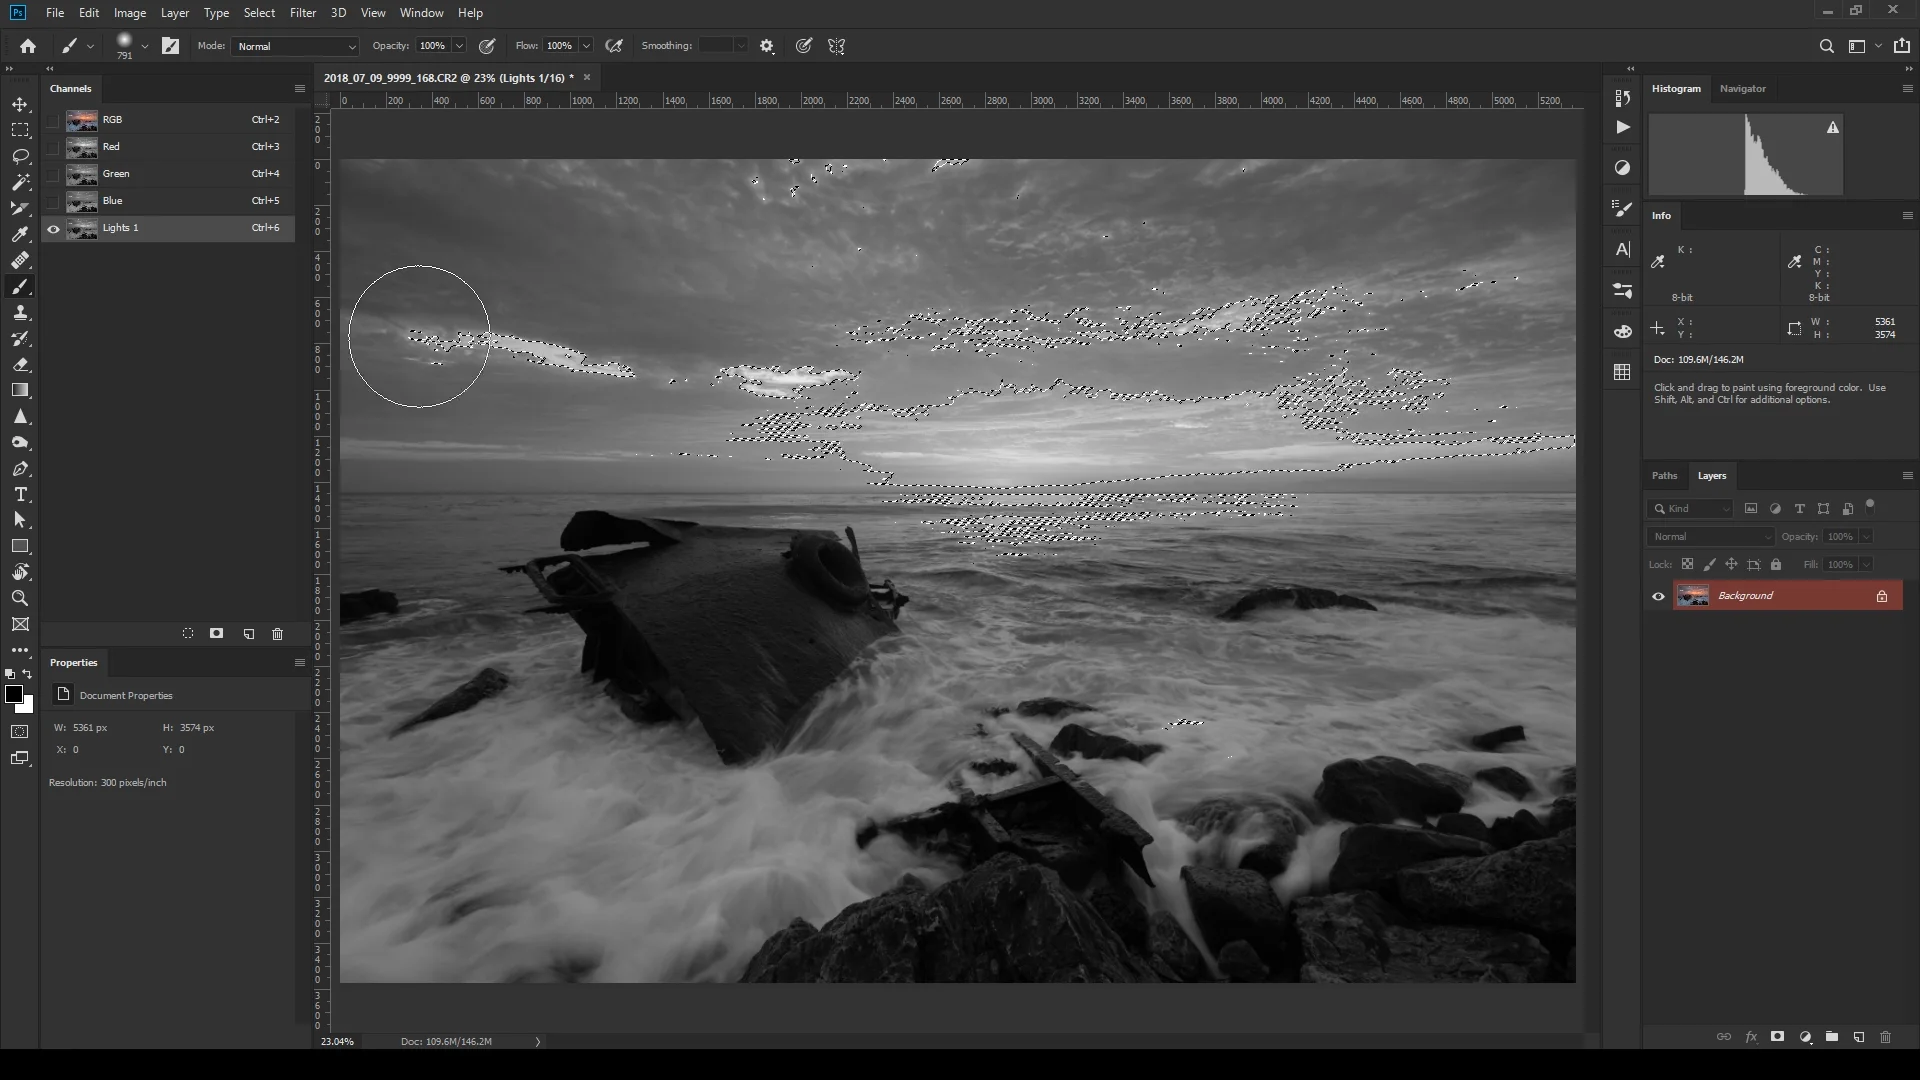Click the zoom percentage field 23.04%
1920x1080 pixels.
click(x=337, y=1042)
